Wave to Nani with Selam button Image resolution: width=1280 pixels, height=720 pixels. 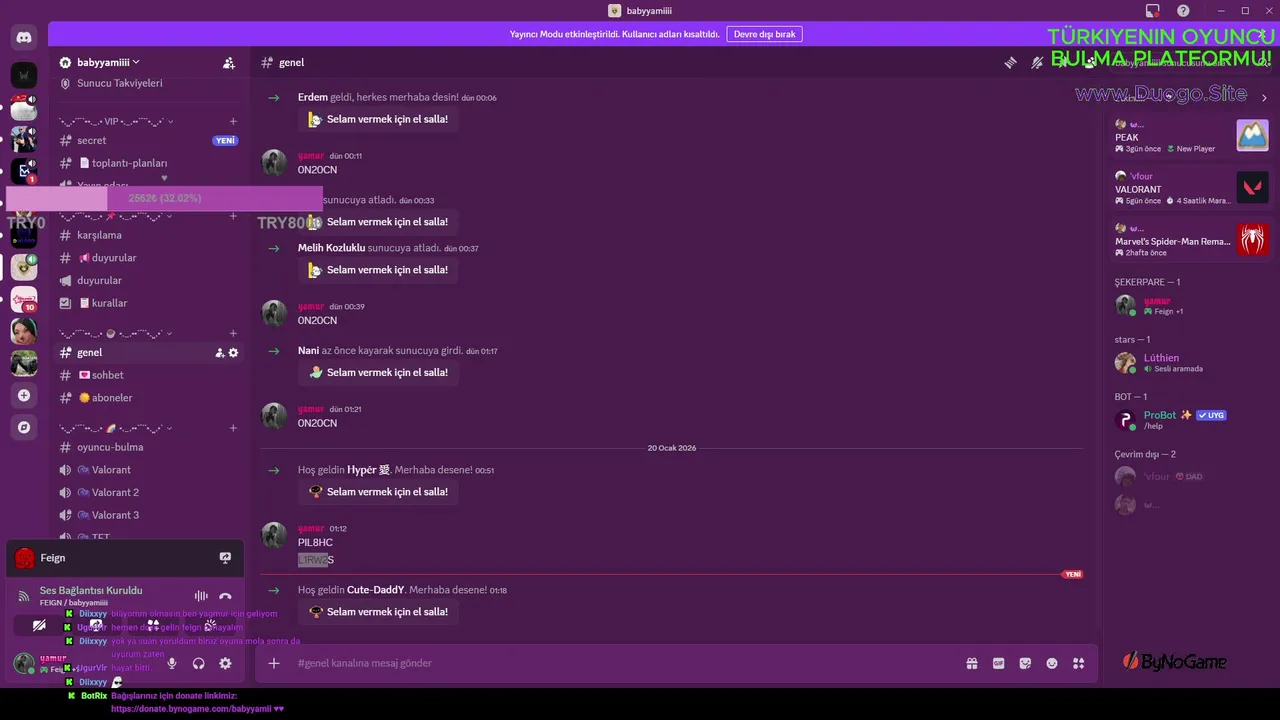point(378,372)
